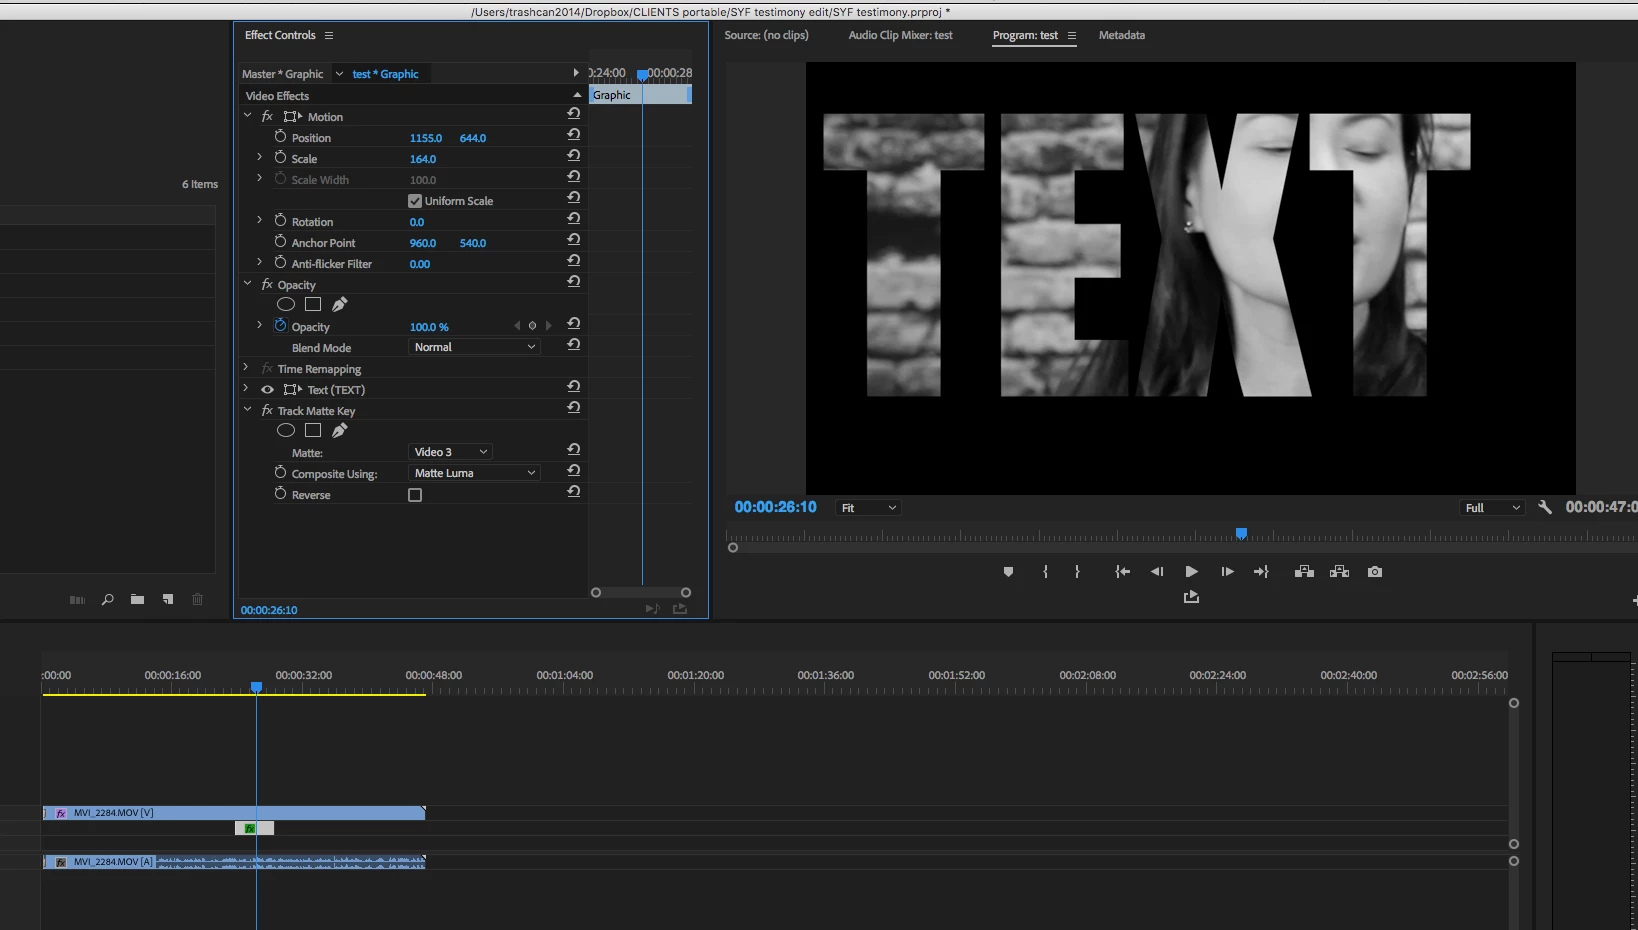Viewport: 1638px width, 930px height.
Task: Open Program monitor settings wrench
Action: pos(1545,507)
